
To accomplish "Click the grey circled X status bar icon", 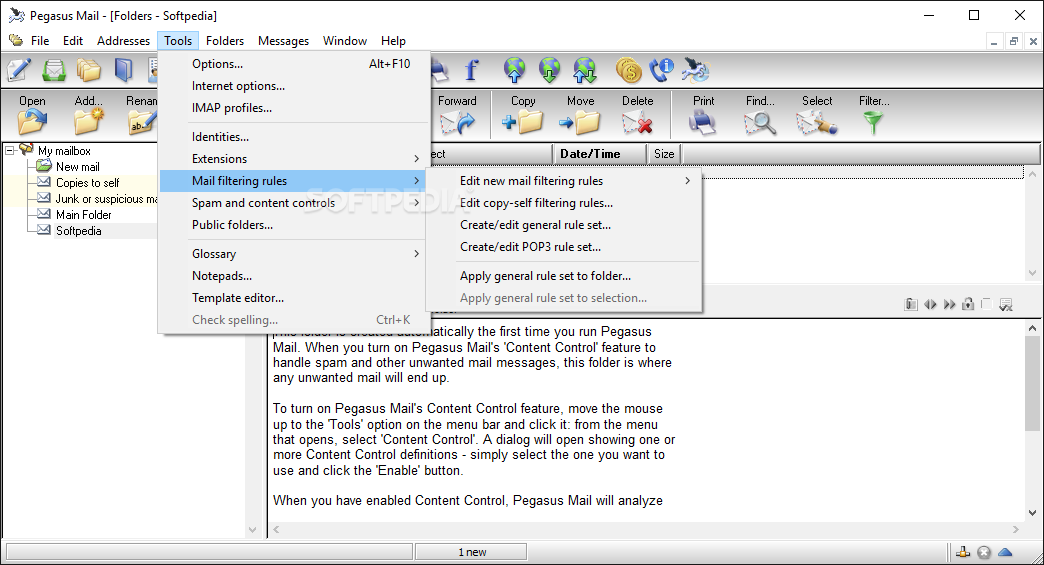I will pyautogui.click(x=984, y=552).
